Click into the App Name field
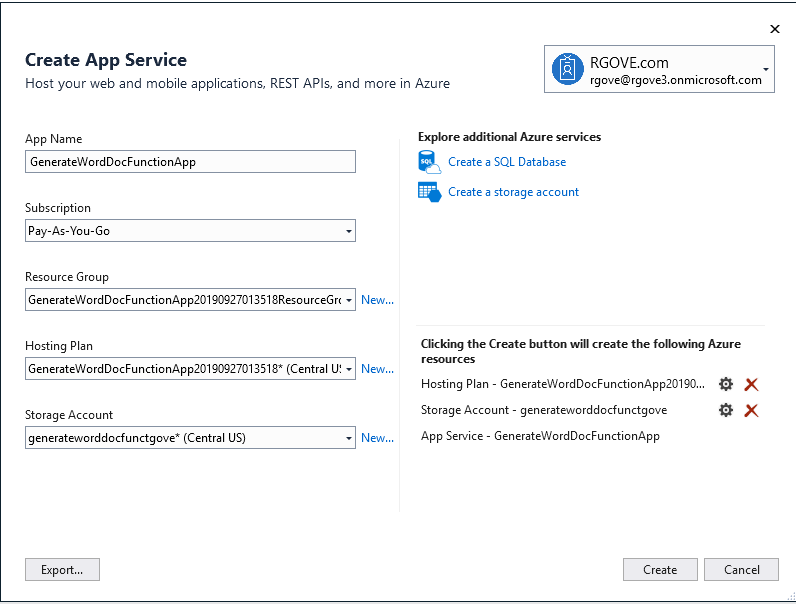This screenshot has width=796, height=604. pos(190,162)
